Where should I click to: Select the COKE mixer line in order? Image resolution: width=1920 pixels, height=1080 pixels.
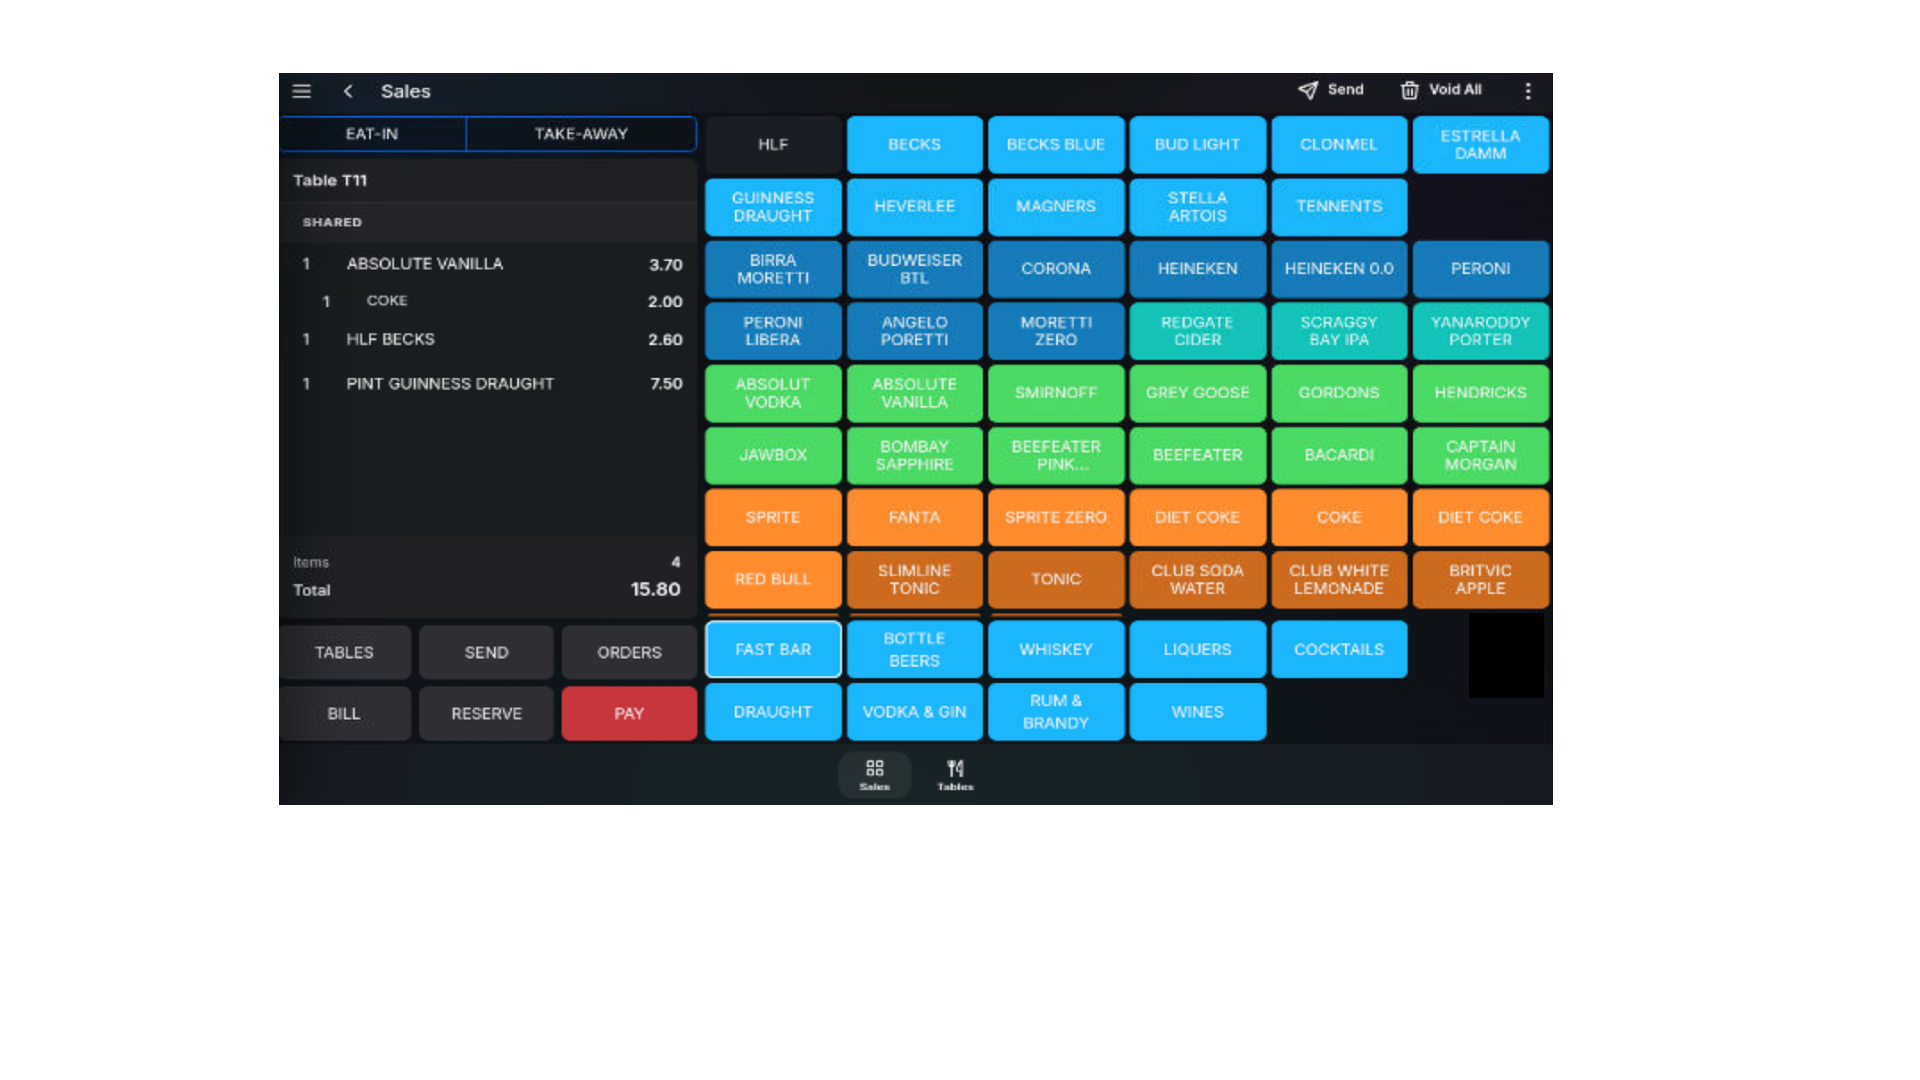click(489, 301)
